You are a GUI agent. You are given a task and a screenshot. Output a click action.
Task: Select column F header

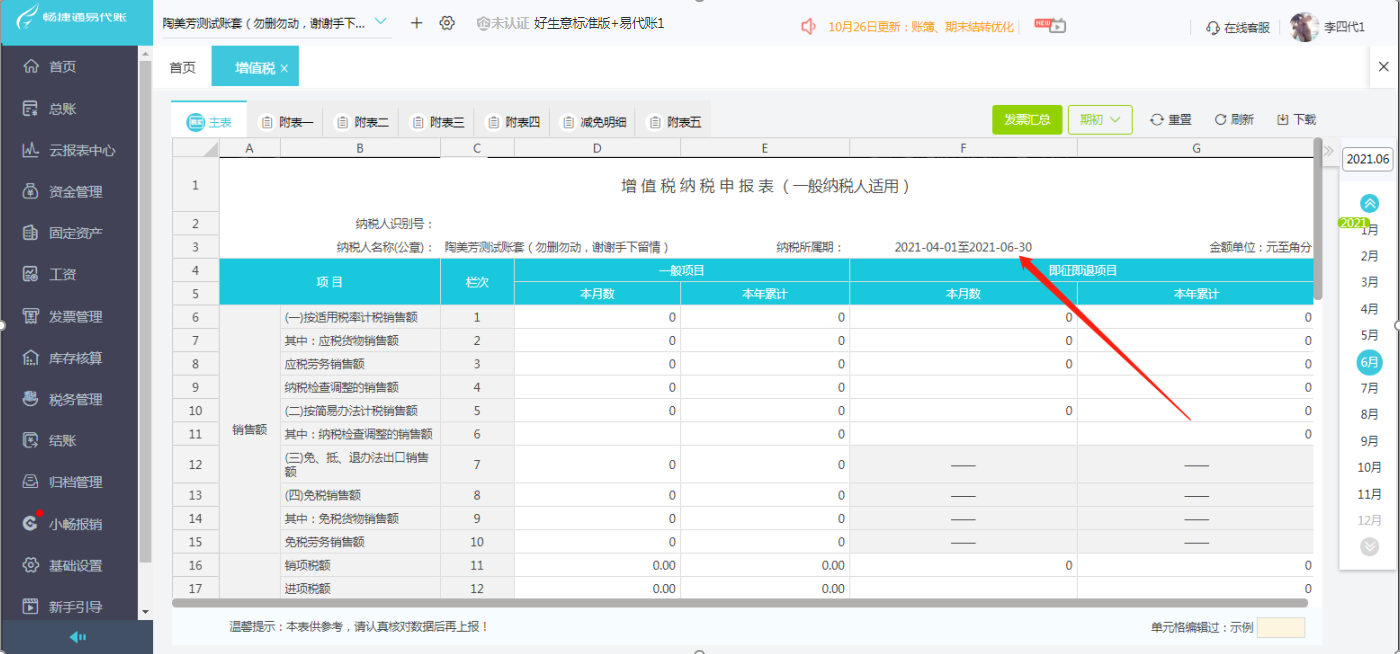[963, 149]
